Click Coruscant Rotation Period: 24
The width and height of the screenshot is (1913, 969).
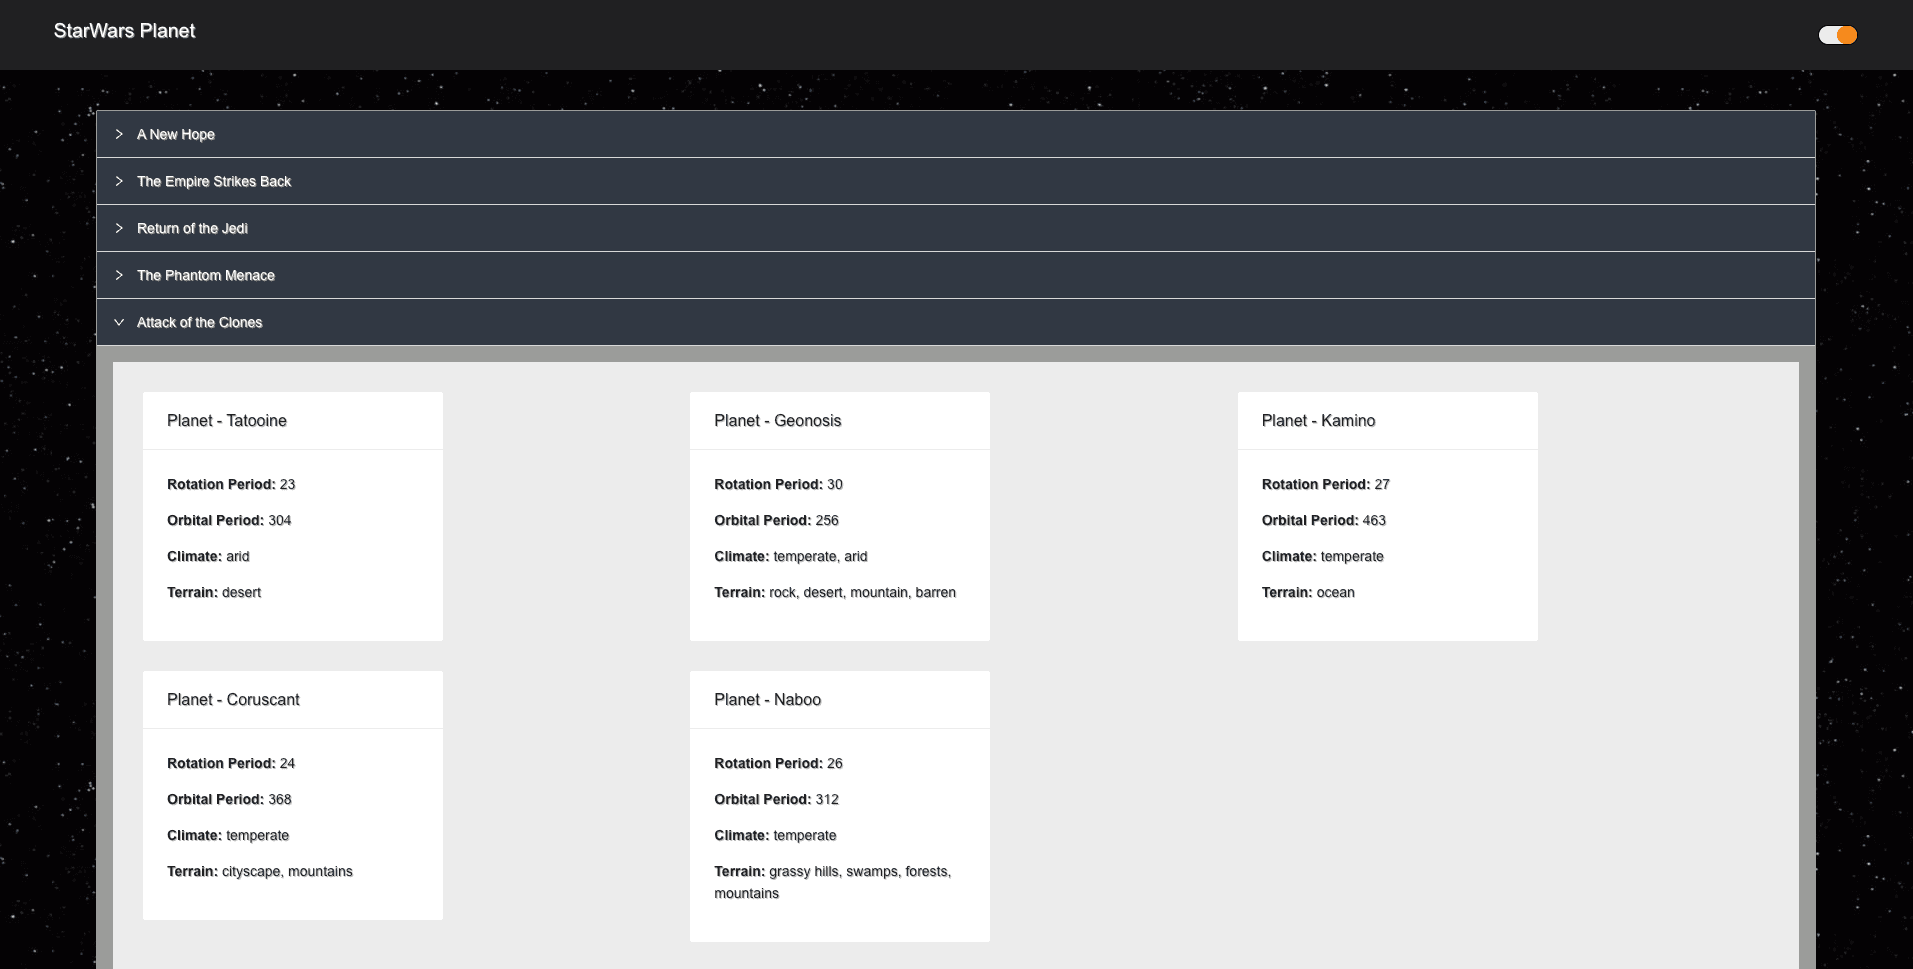point(231,763)
